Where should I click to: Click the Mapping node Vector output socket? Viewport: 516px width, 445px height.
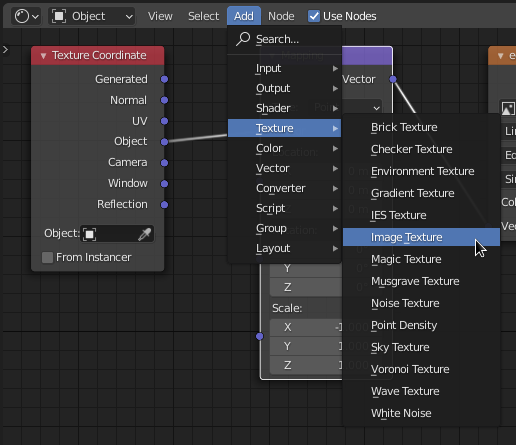click(x=393, y=79)
